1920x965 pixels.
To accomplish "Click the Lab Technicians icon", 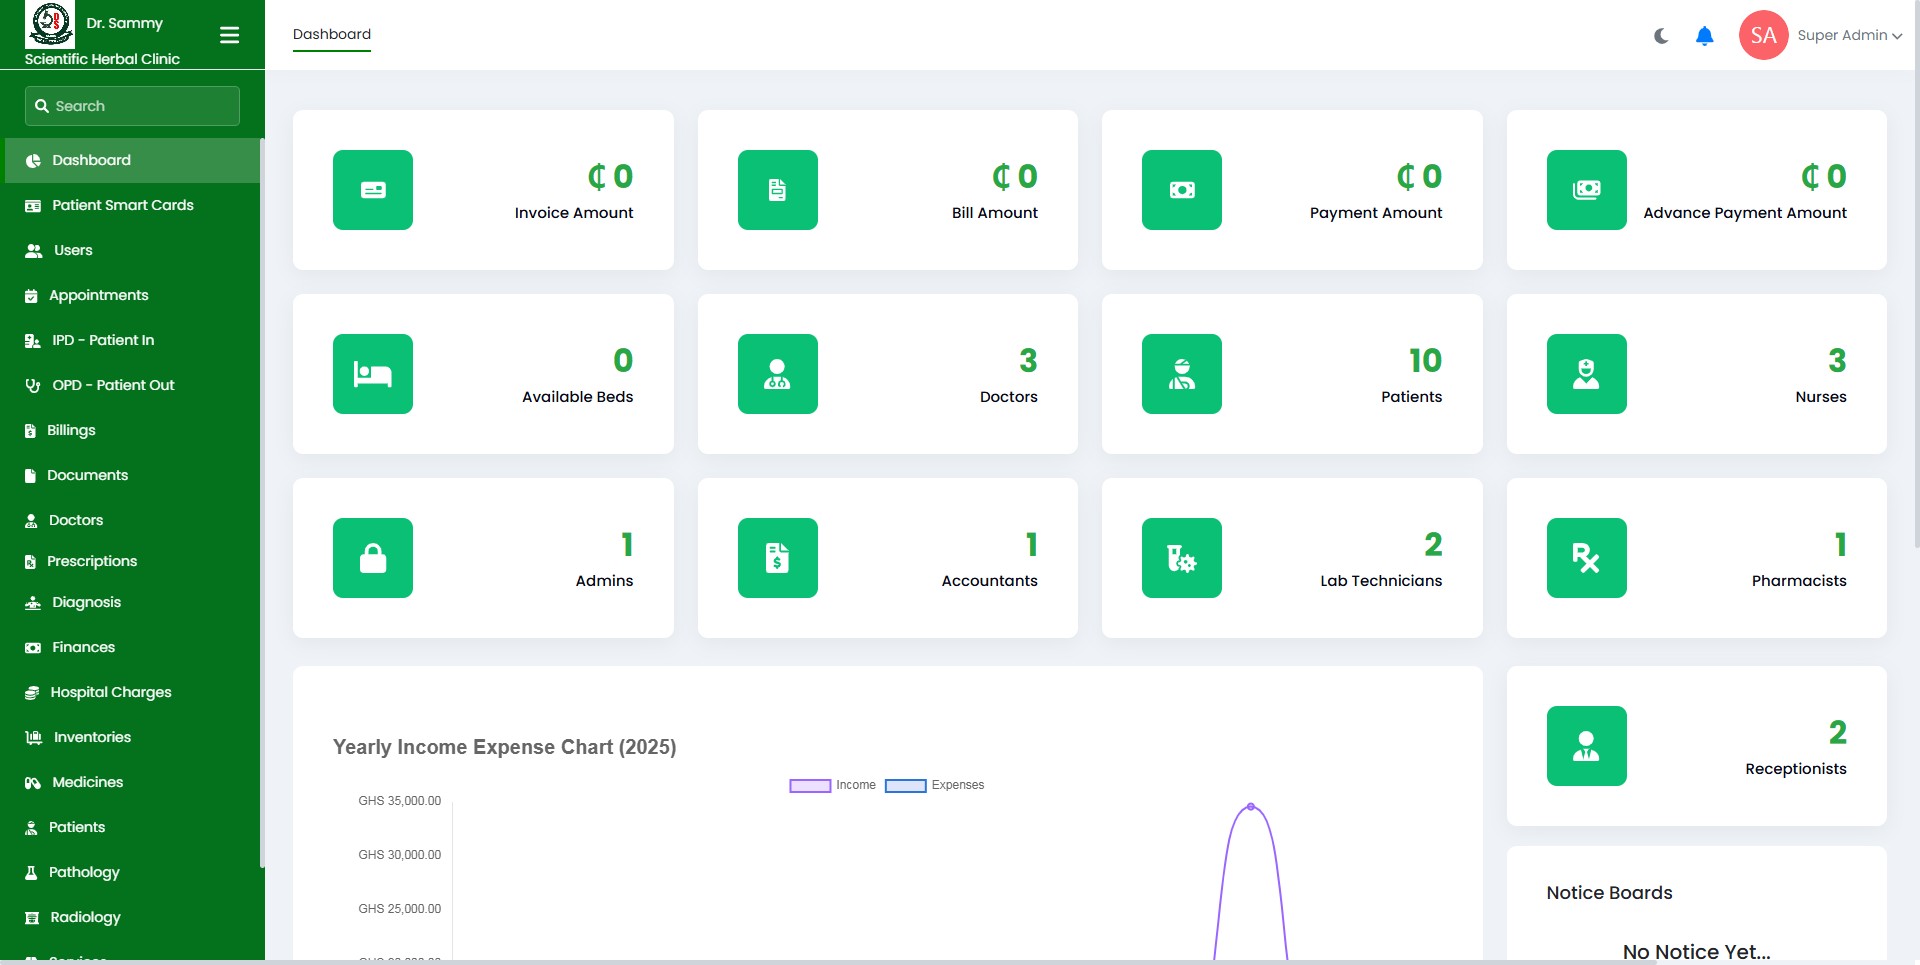I will pos(1181,558).
